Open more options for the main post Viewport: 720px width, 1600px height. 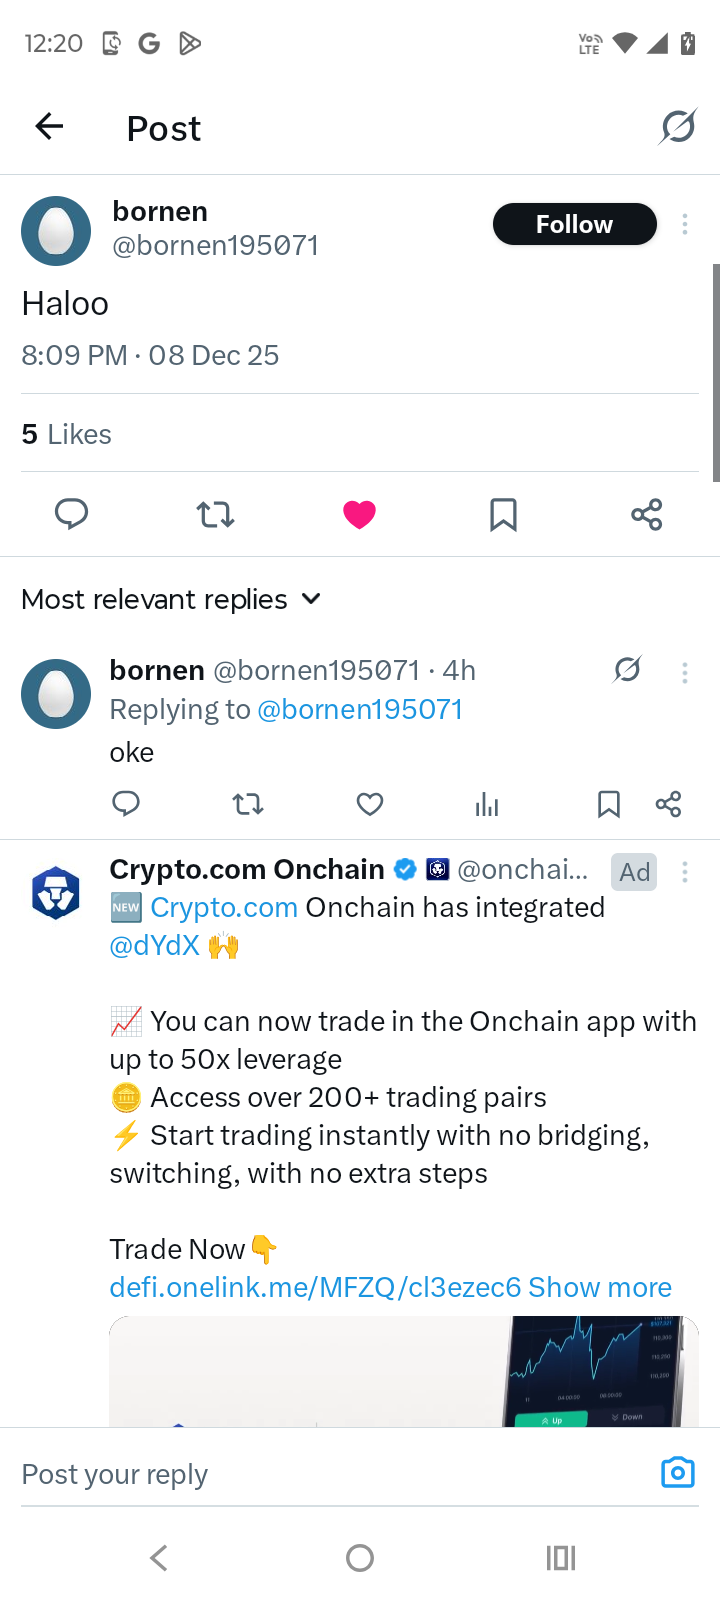685,225
